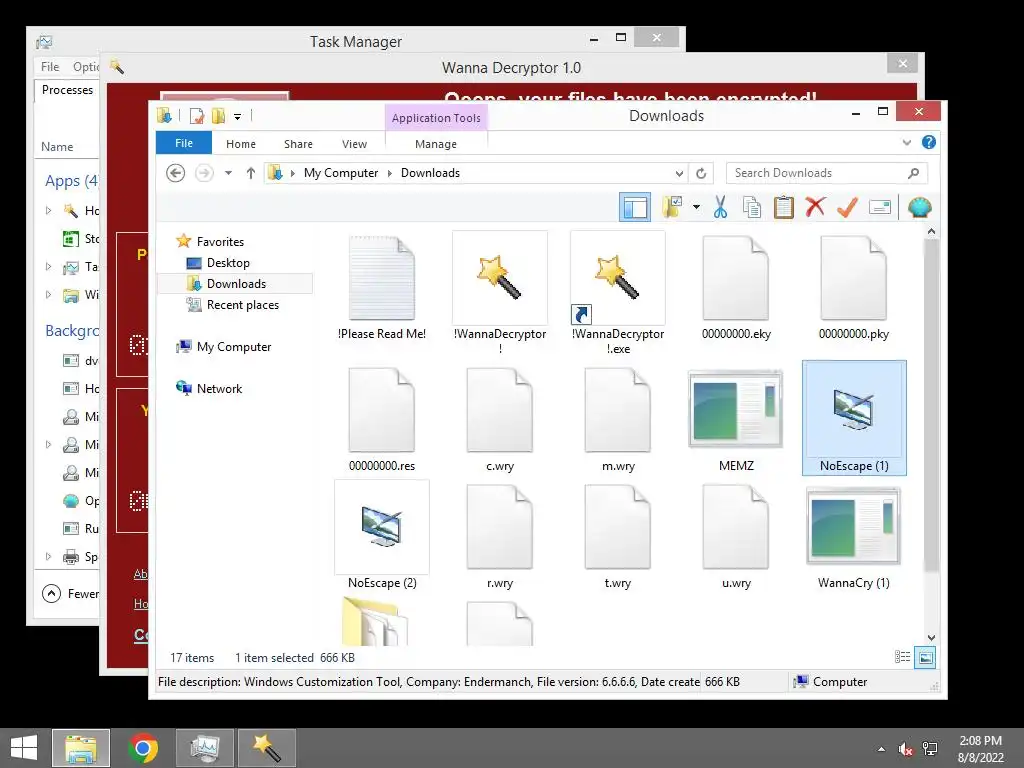
Task: Open the address bar history dropdown
Action: point(679,173)
